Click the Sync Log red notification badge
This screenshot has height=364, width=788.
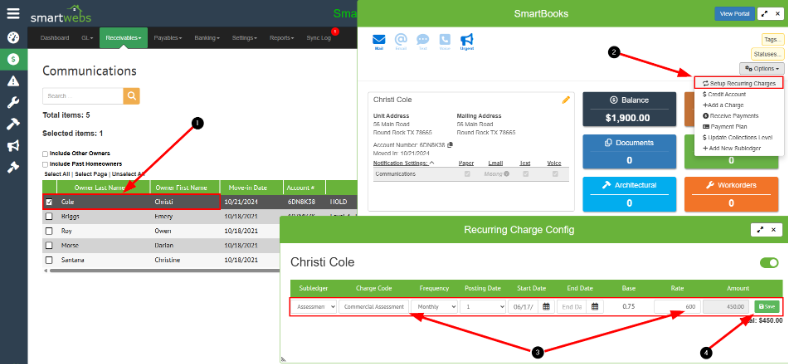click(335, 32)
